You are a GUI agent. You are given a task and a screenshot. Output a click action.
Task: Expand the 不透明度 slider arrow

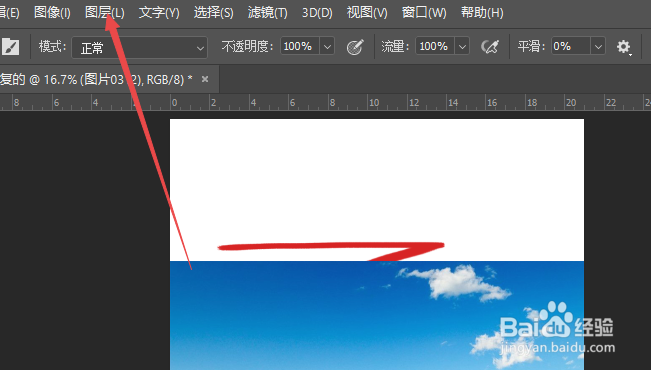pyautogui.click(x=327, y=46)
